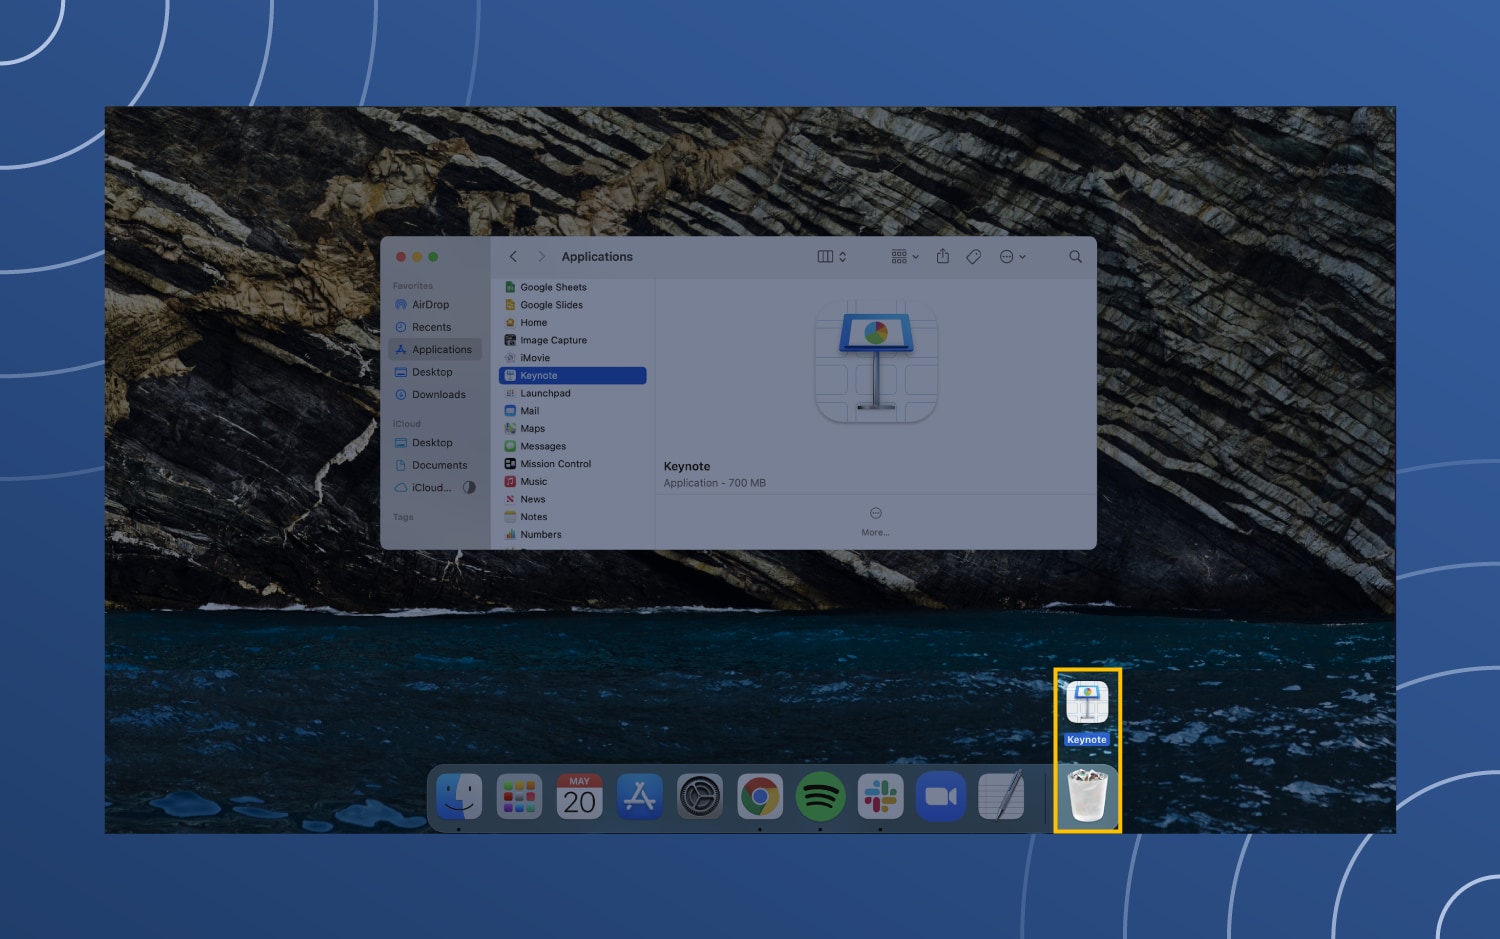Select iCloud Drive in sidebar
The height and width of the screenshot is (939, 1500).
tap(431, 488)
